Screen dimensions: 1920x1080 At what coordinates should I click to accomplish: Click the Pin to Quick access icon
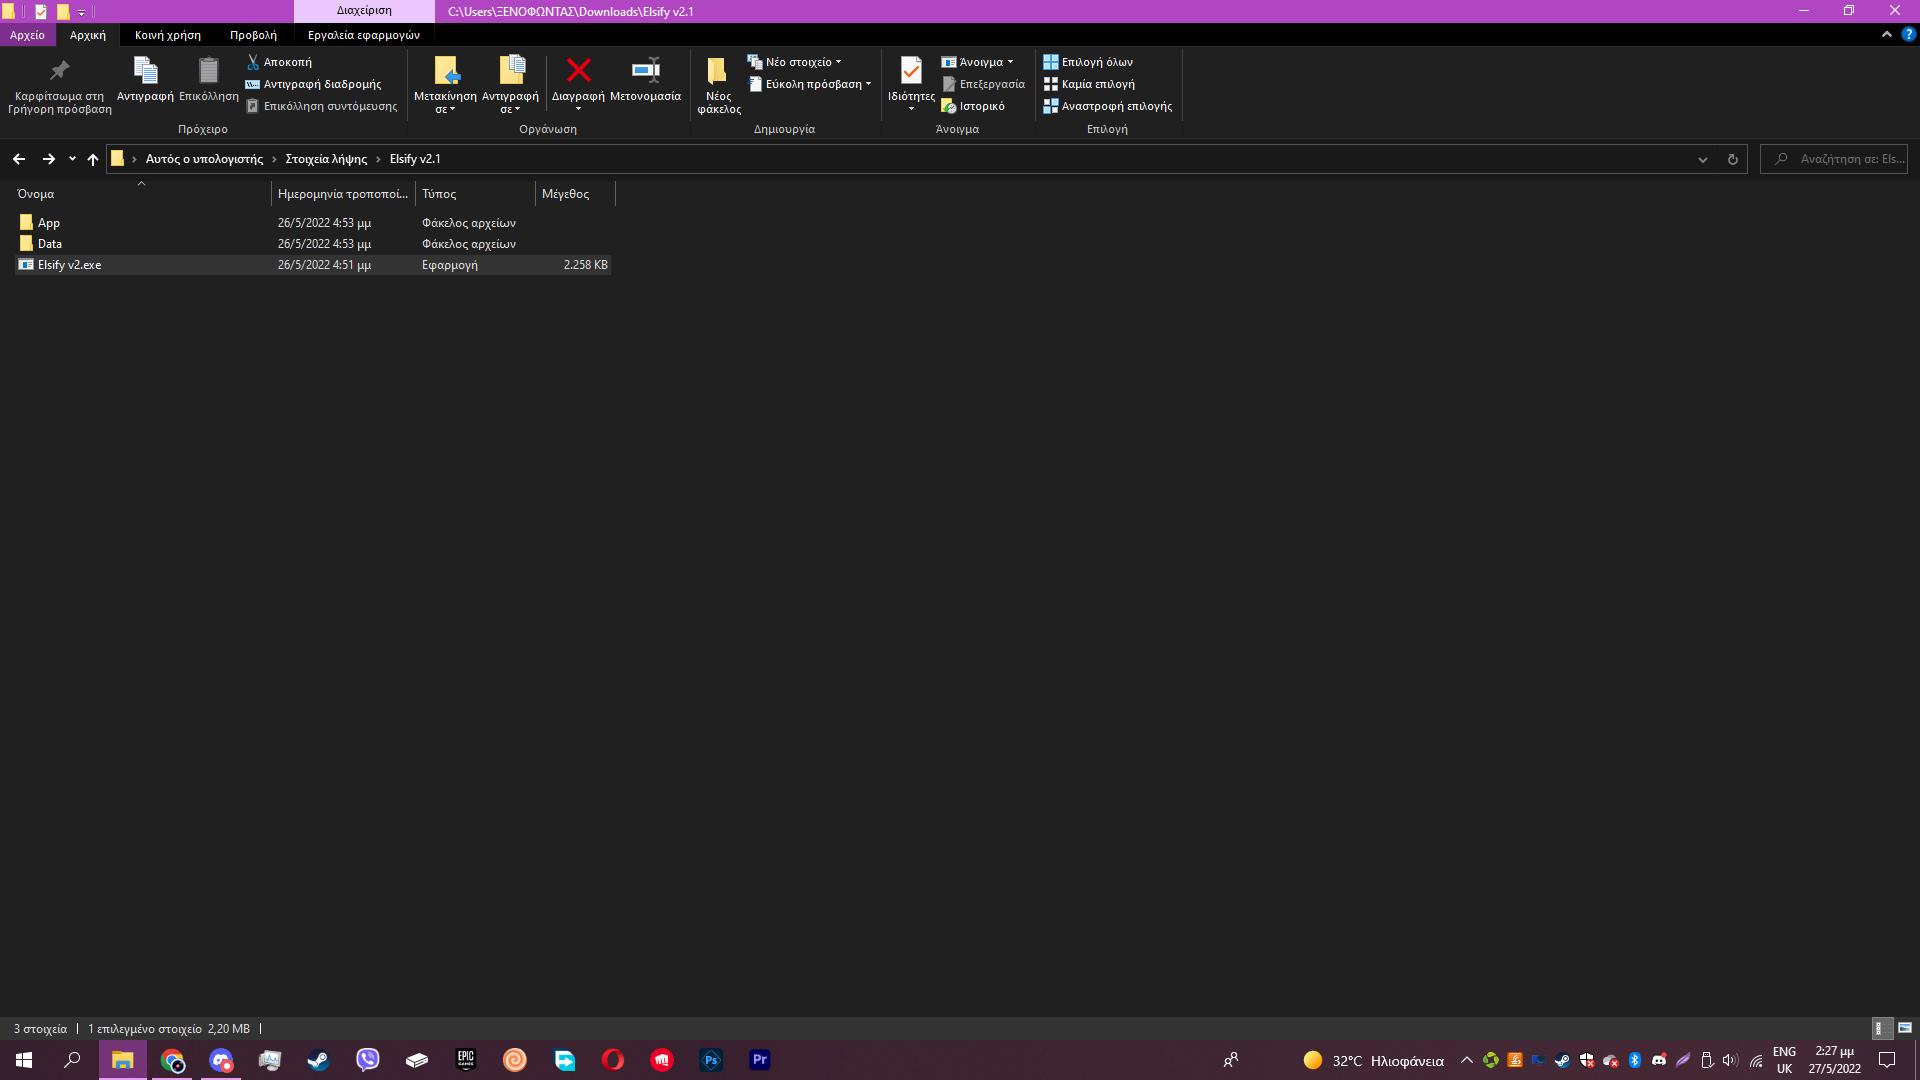[59, 71]
